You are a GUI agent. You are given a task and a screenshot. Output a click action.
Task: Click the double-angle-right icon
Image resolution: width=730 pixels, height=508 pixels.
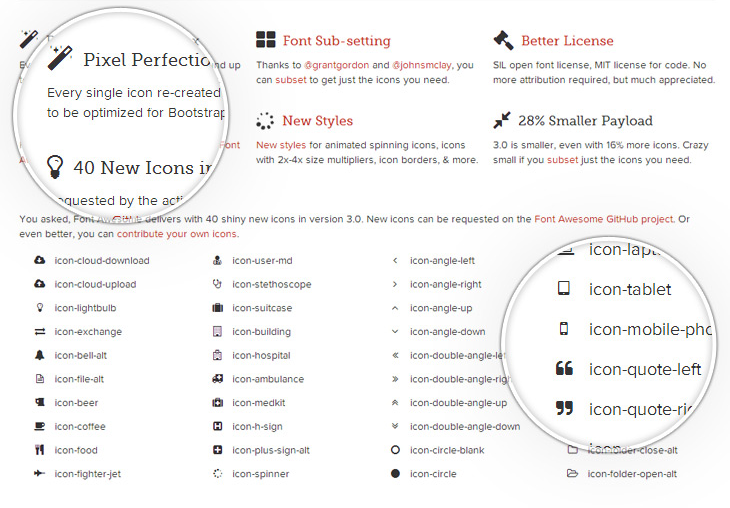coord(395,379)
